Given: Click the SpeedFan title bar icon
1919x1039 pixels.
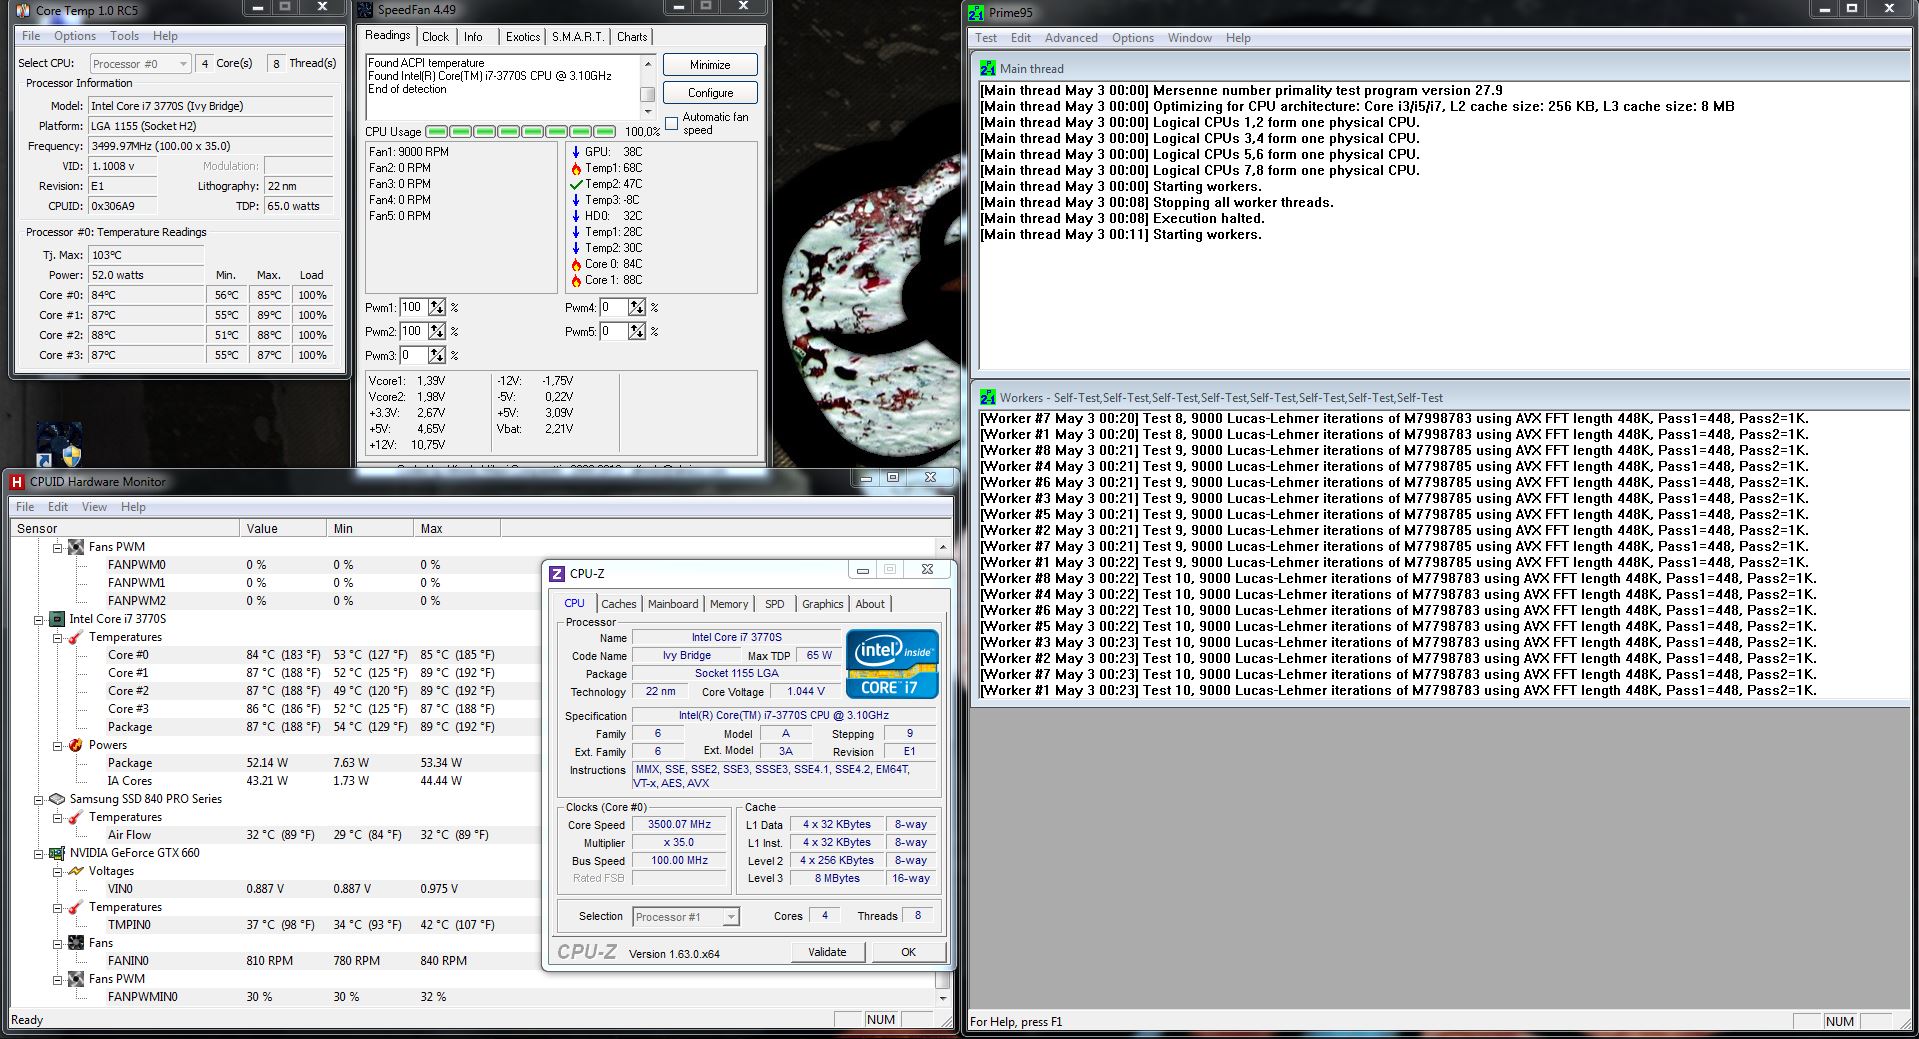Looking at the screenshot, I should point(367,10).
